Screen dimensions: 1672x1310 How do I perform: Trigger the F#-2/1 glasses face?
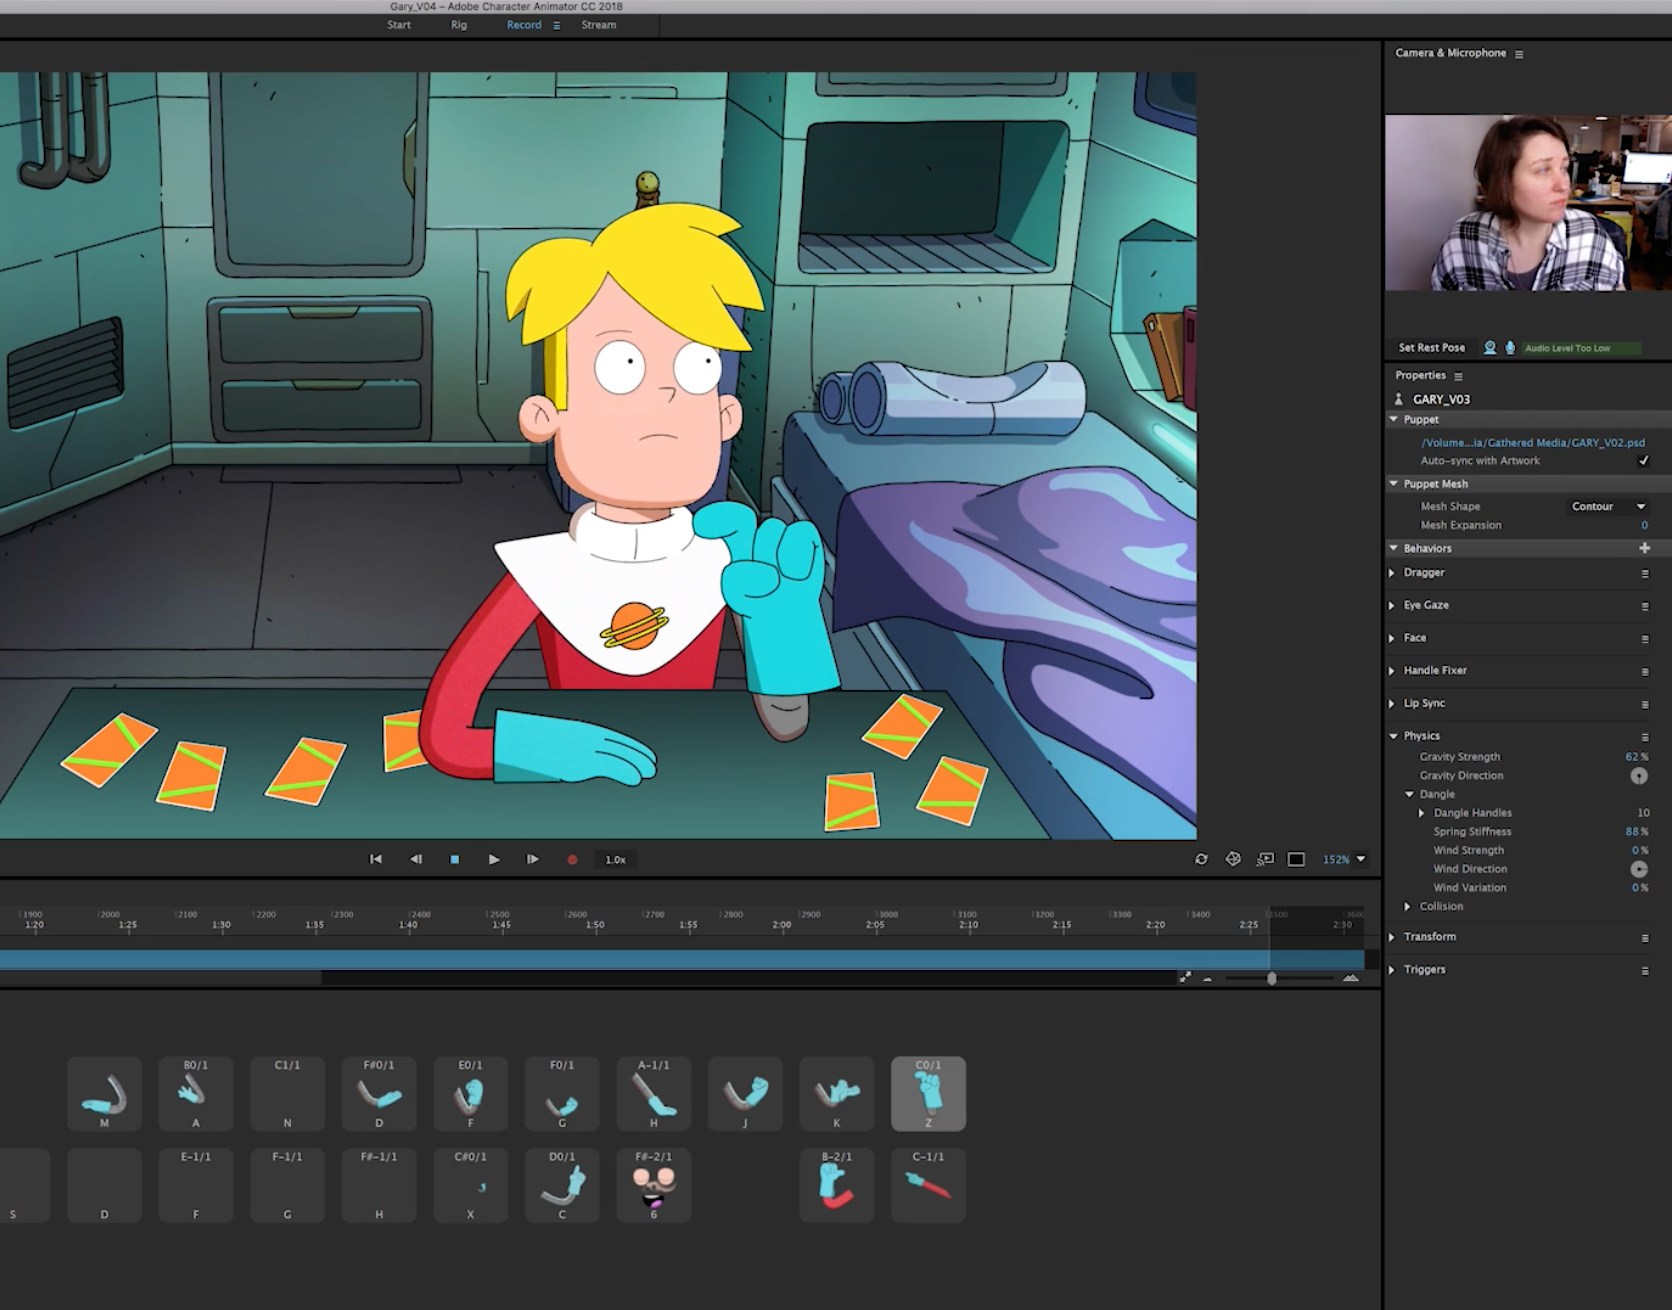(654, 1185)
